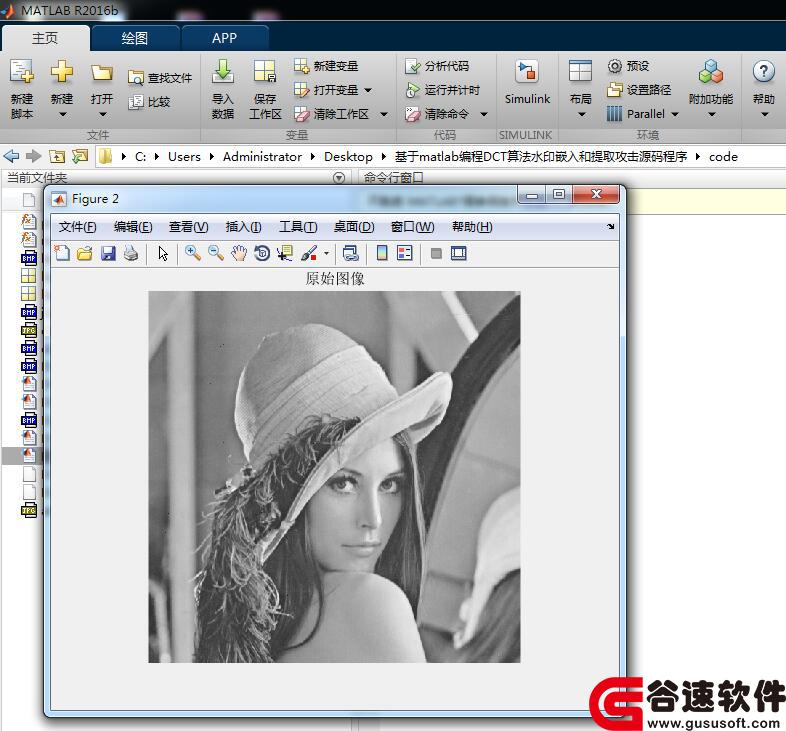Open Preferences (预设) gear

[629, 66]
